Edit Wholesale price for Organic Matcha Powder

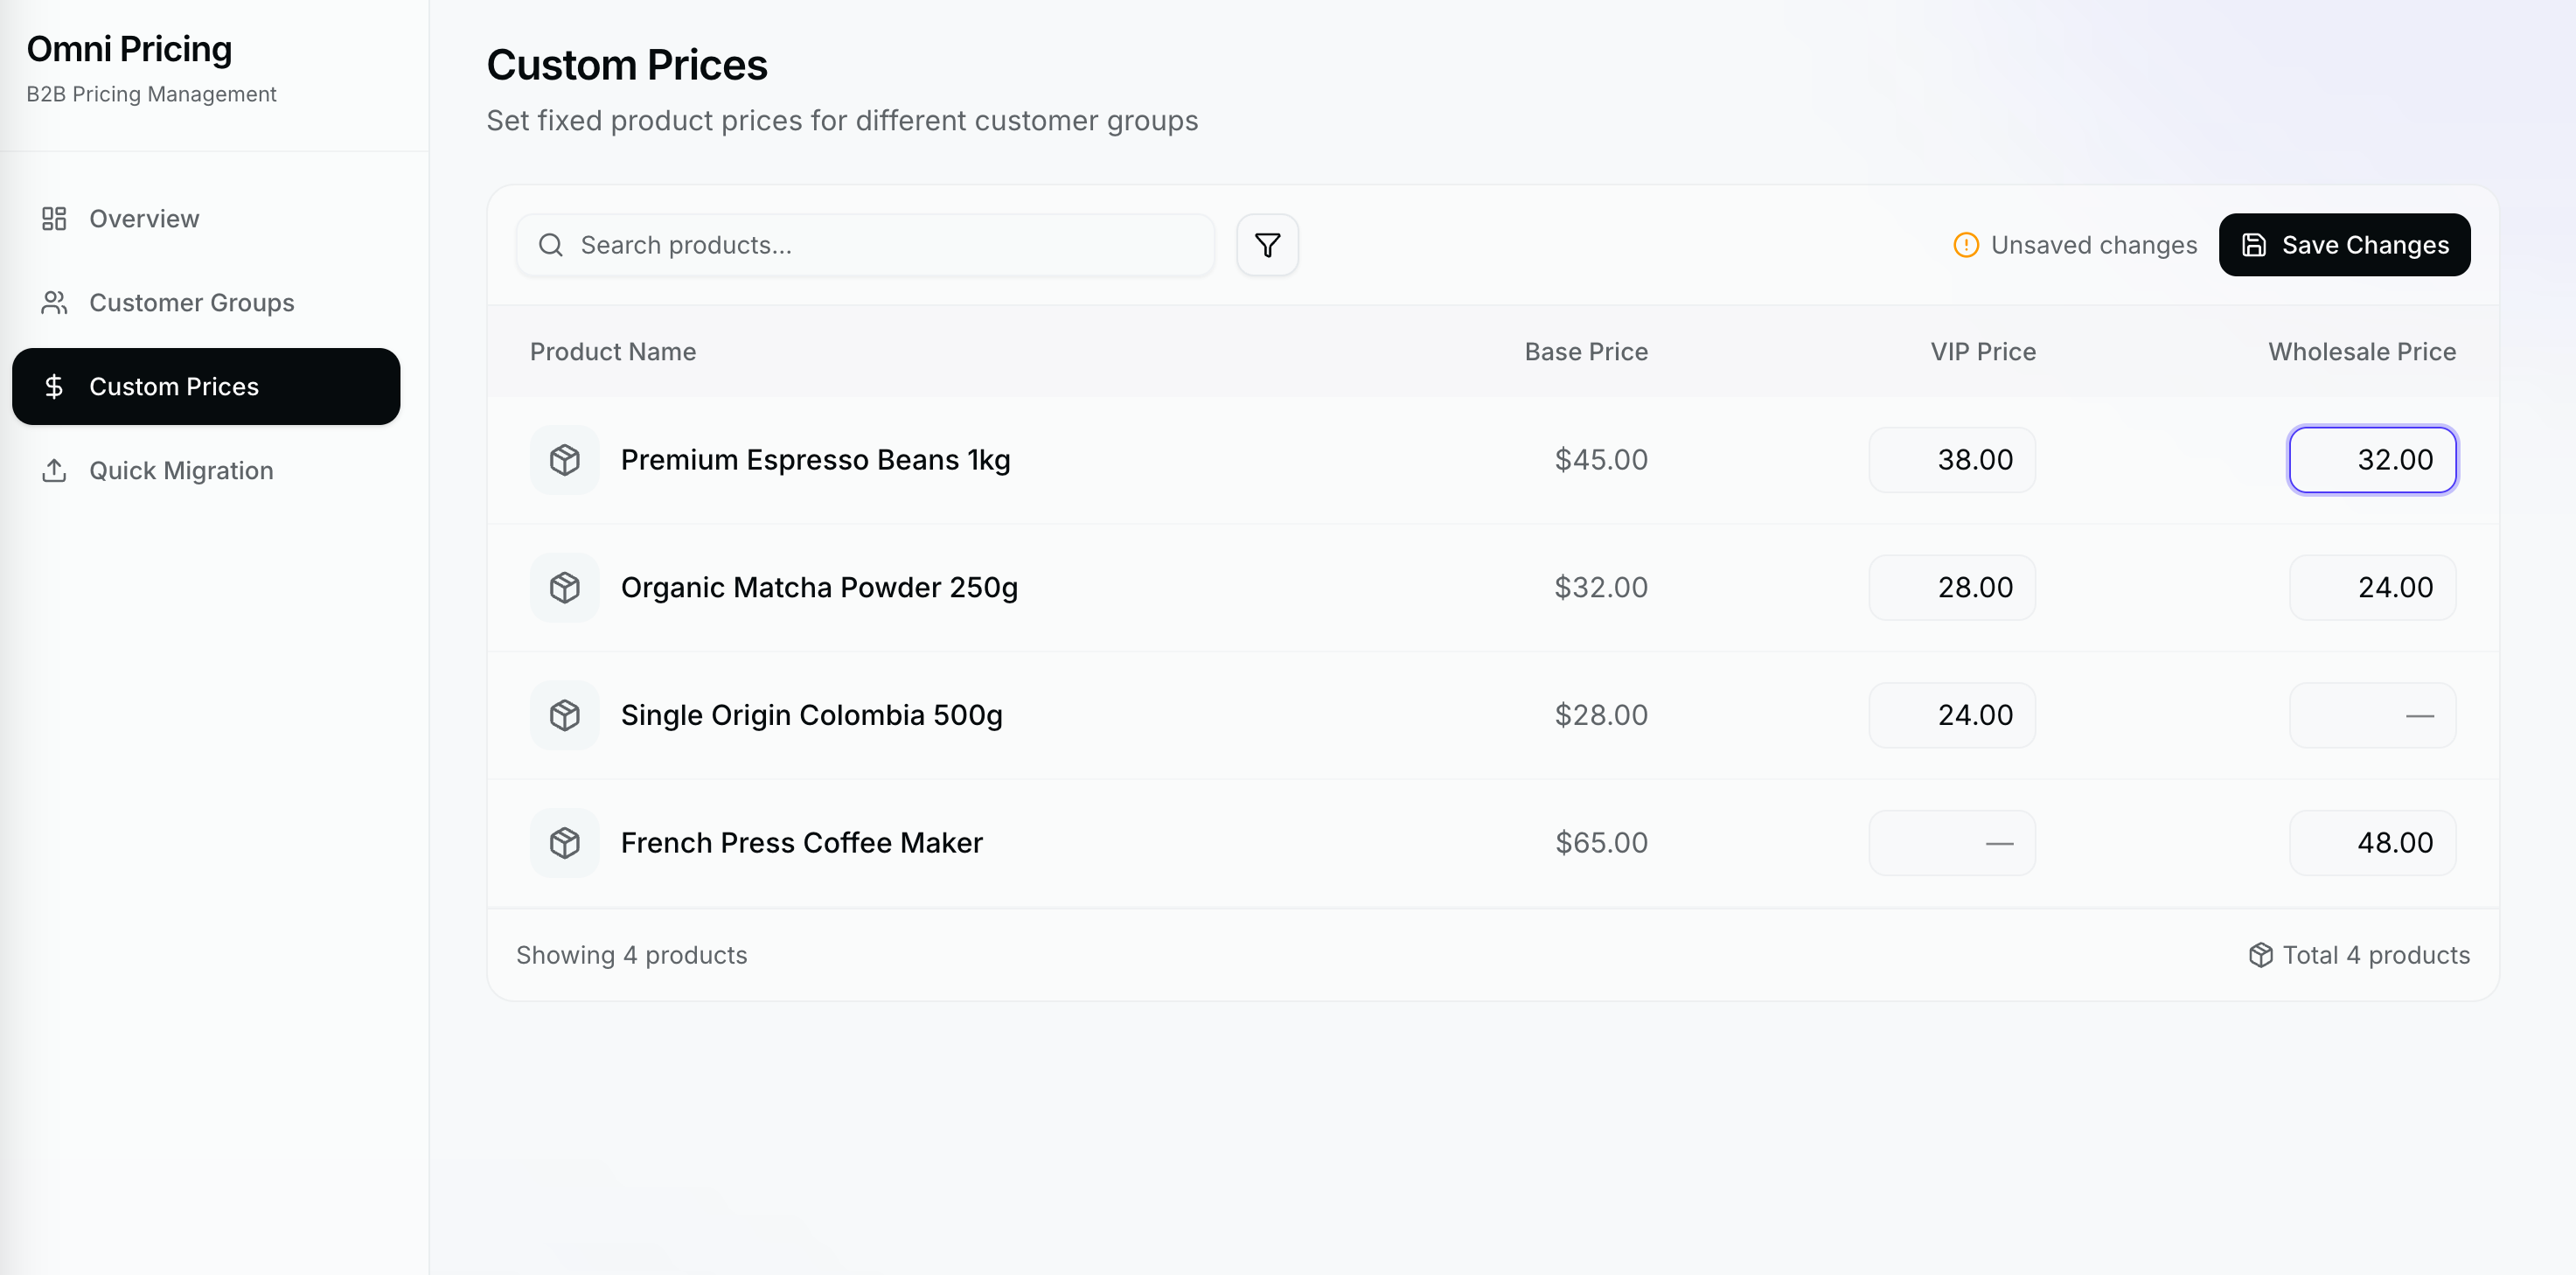pos(2372,588)
